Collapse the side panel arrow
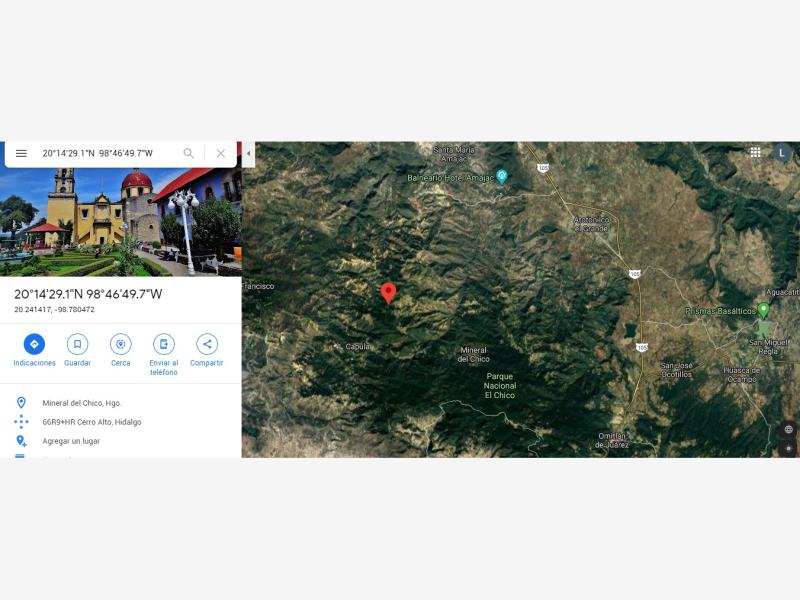The width and height of the screenshot is (800, 600). (248, 153)
